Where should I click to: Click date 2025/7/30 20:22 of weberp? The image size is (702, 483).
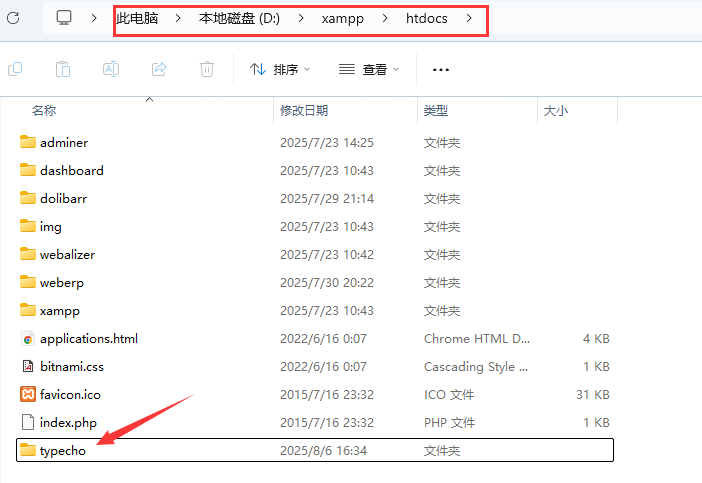coord(327,282)
